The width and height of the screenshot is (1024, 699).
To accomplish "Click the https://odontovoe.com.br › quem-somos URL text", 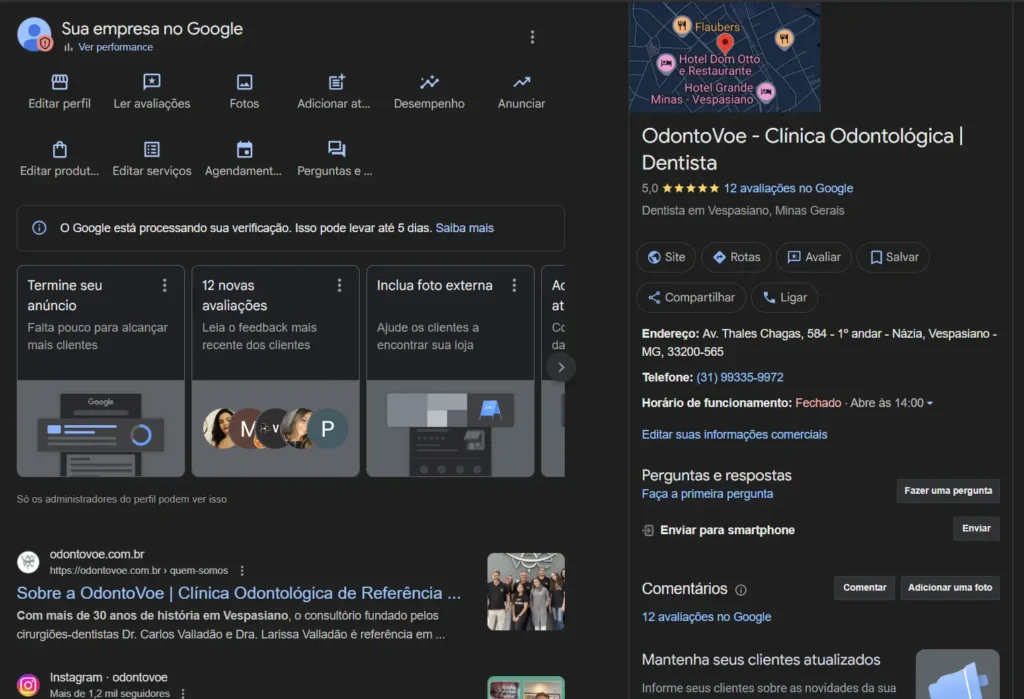I will (x=138, y=570).
